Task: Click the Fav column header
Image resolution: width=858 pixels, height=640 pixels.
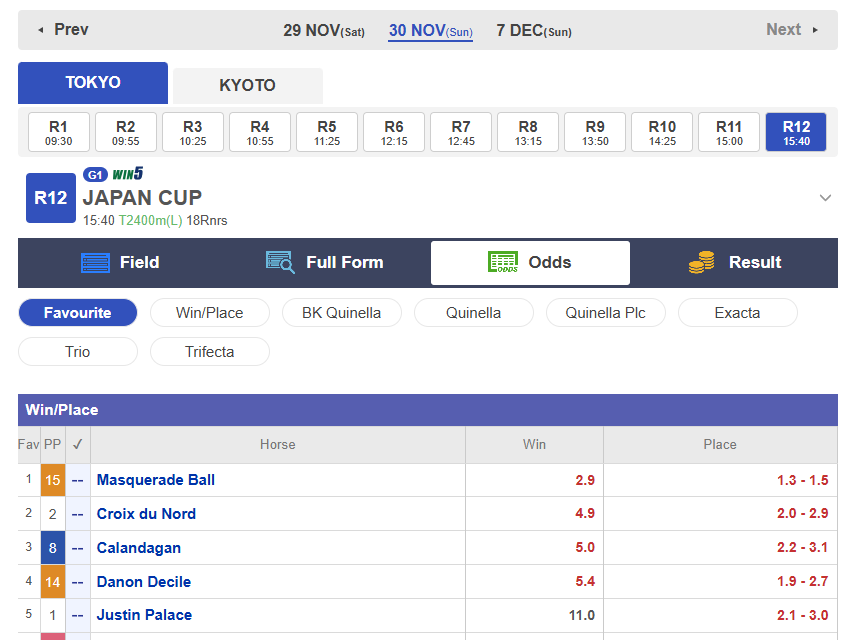Action: tap(28, 444)
